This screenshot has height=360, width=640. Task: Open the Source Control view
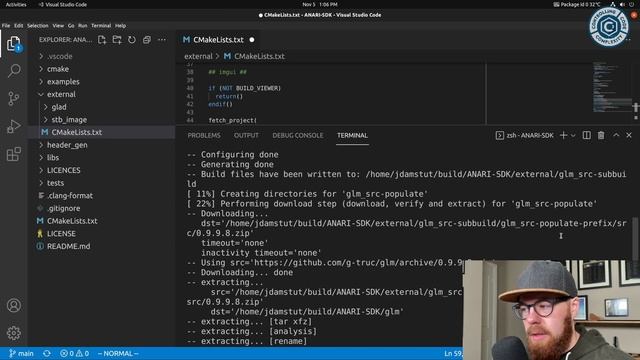13,98
